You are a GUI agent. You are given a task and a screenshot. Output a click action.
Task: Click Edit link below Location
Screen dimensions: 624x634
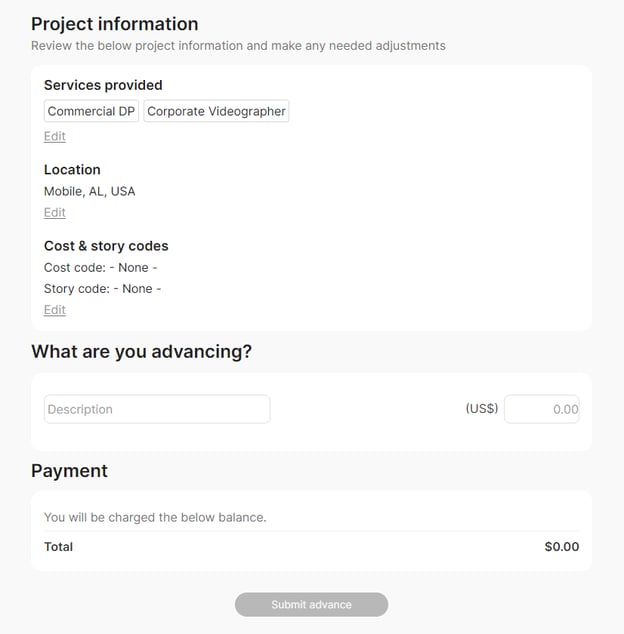(55, 212)
